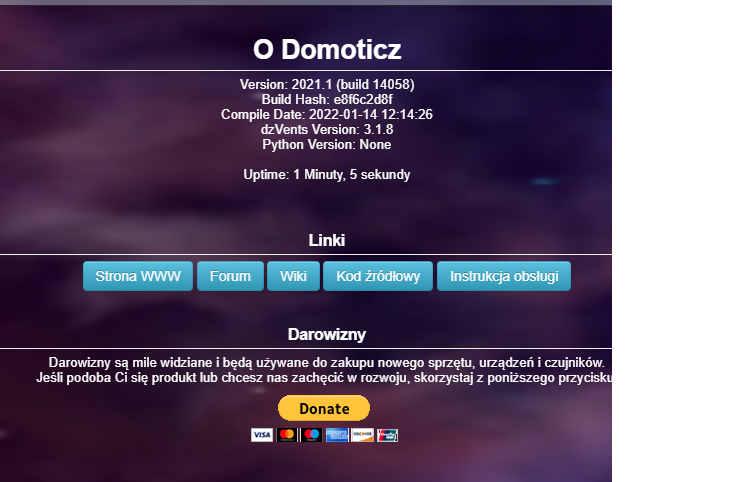Click the O Domoticz page title
Image resolution: width=749 pixels, height=482 pixels.
(327, 49)
